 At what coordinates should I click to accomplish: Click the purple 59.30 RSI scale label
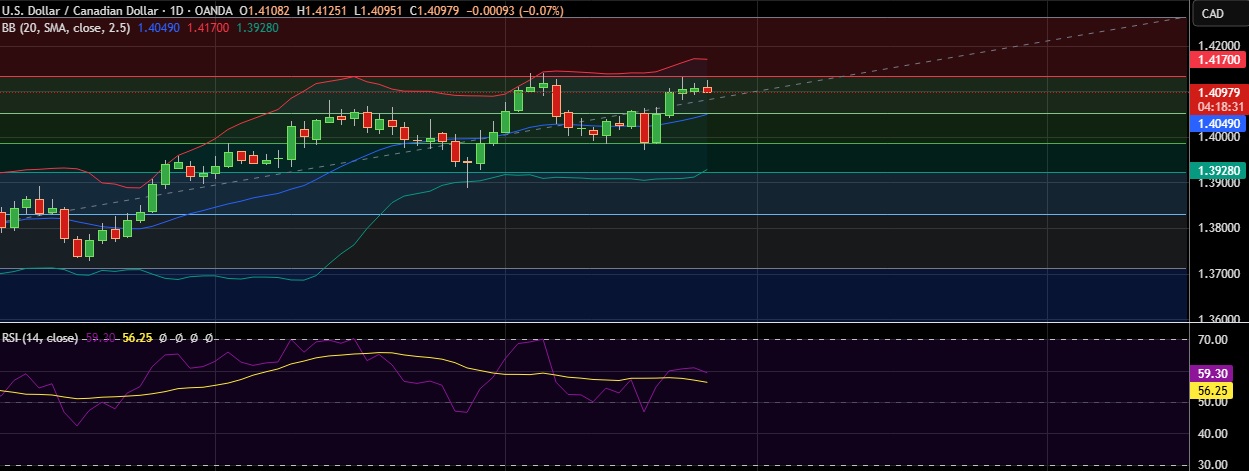coord(1218,373)
